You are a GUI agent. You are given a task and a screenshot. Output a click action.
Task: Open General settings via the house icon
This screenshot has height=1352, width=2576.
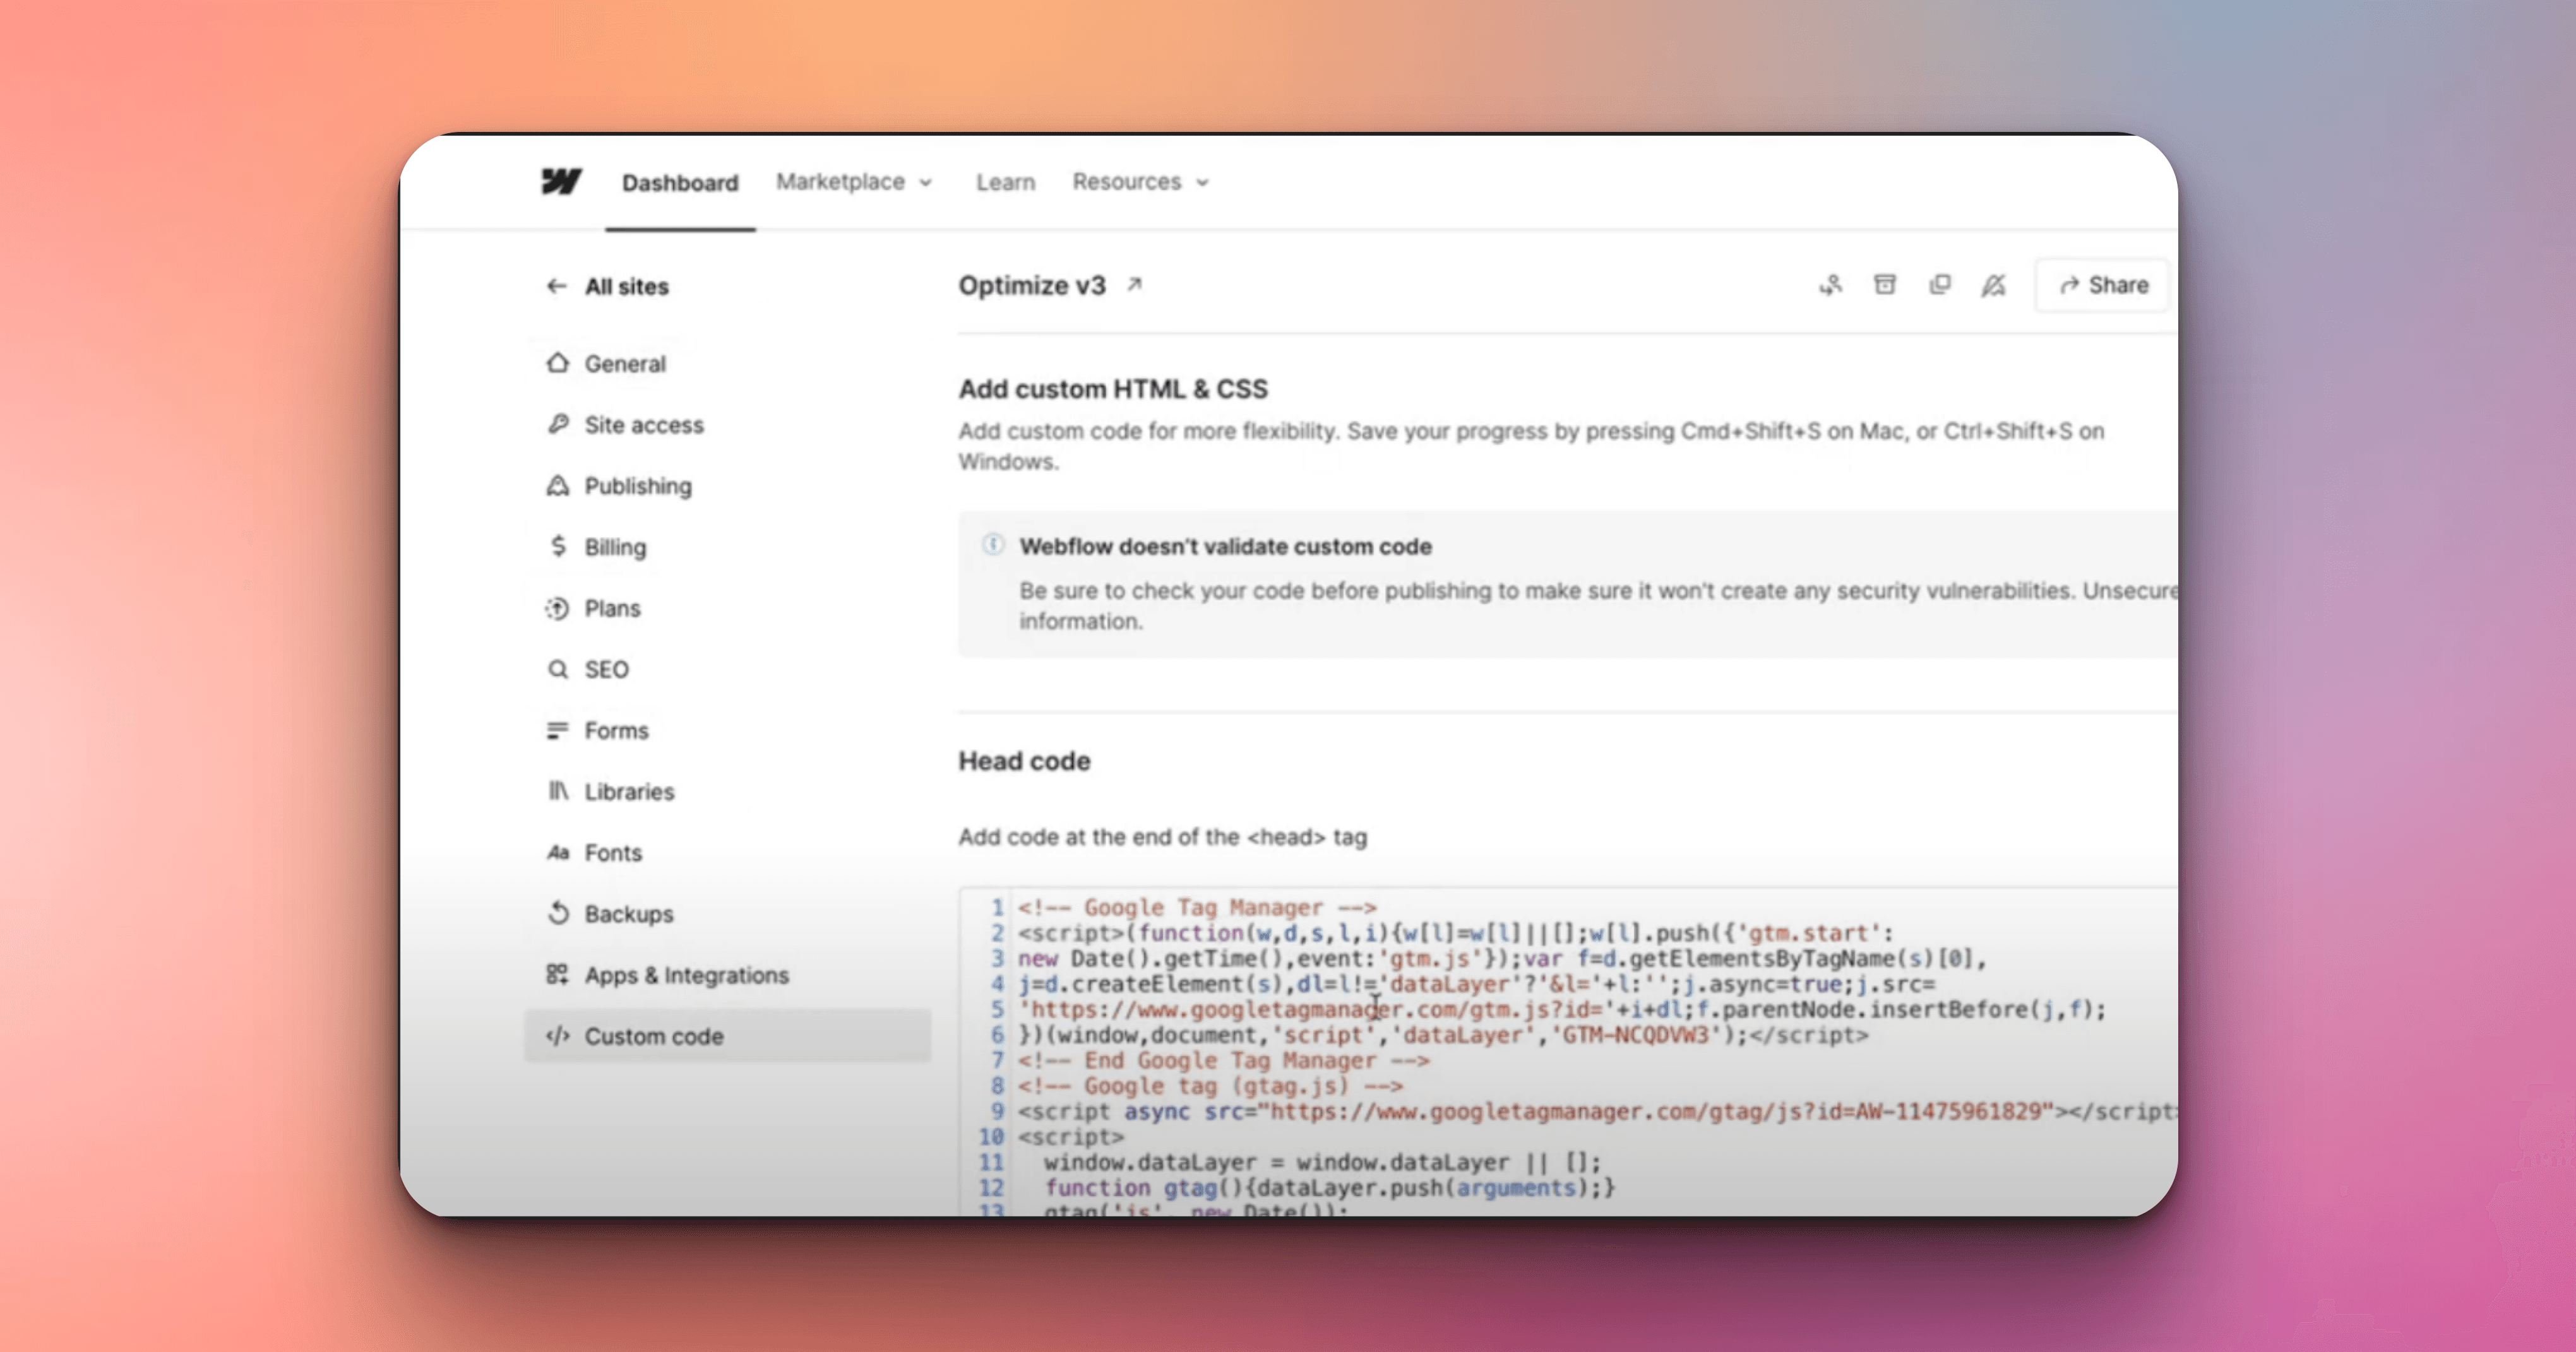tap(558, 363)
